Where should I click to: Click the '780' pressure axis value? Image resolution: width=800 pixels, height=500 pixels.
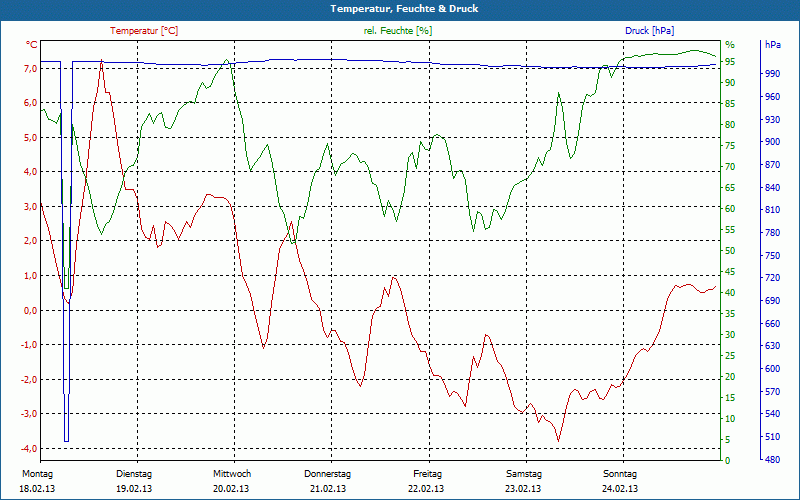772,233
